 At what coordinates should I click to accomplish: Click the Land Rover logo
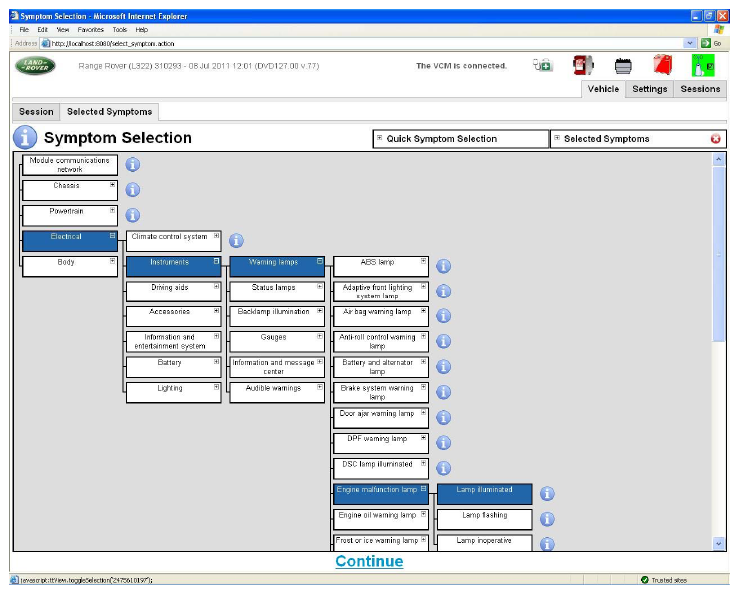[x=35, y=66]
